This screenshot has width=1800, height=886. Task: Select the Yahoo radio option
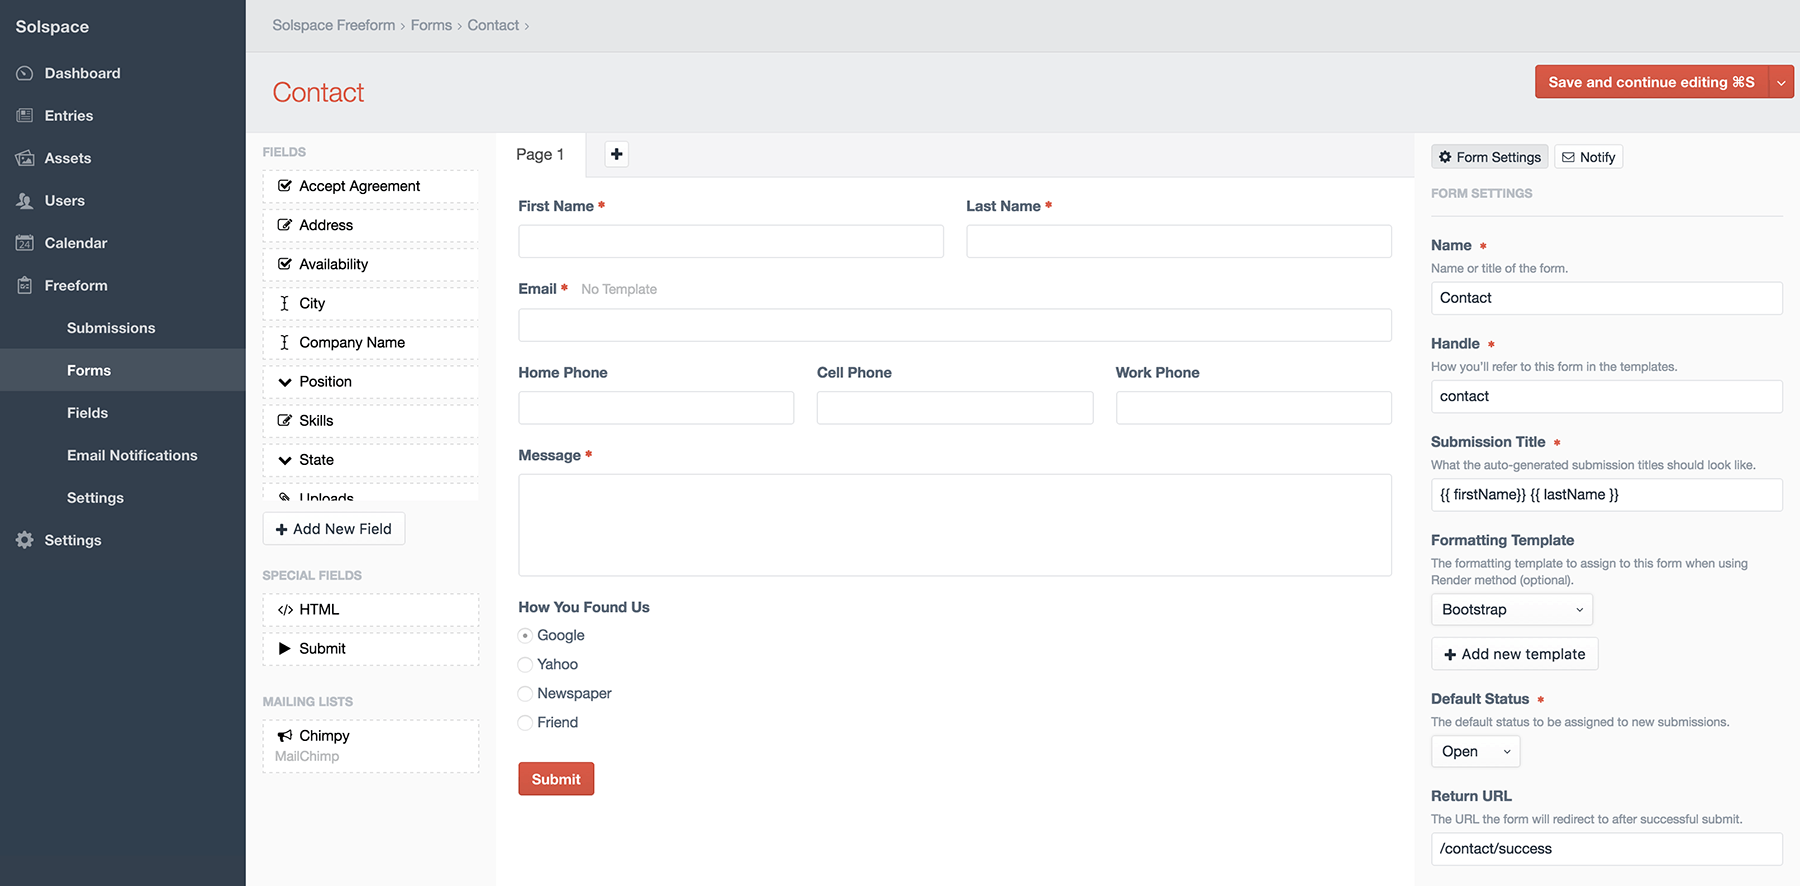click(525, 664)
